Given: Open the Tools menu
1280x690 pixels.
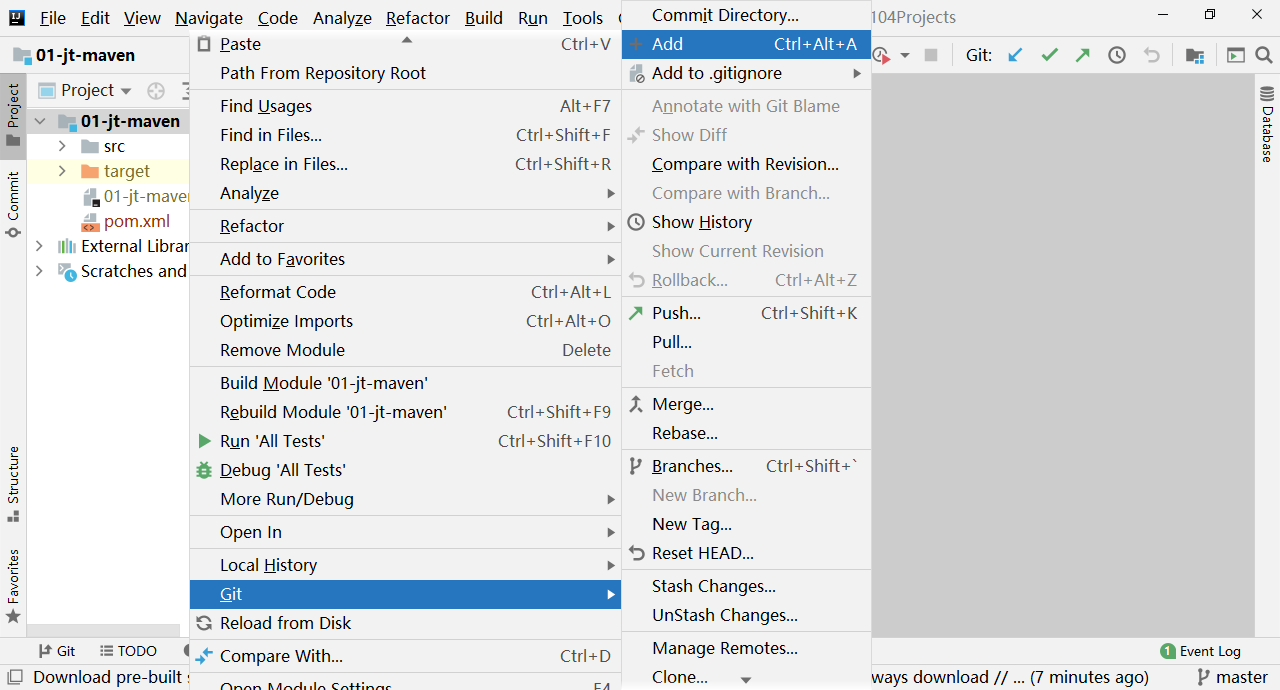Looking at the screenshot, I should point(582,18).
